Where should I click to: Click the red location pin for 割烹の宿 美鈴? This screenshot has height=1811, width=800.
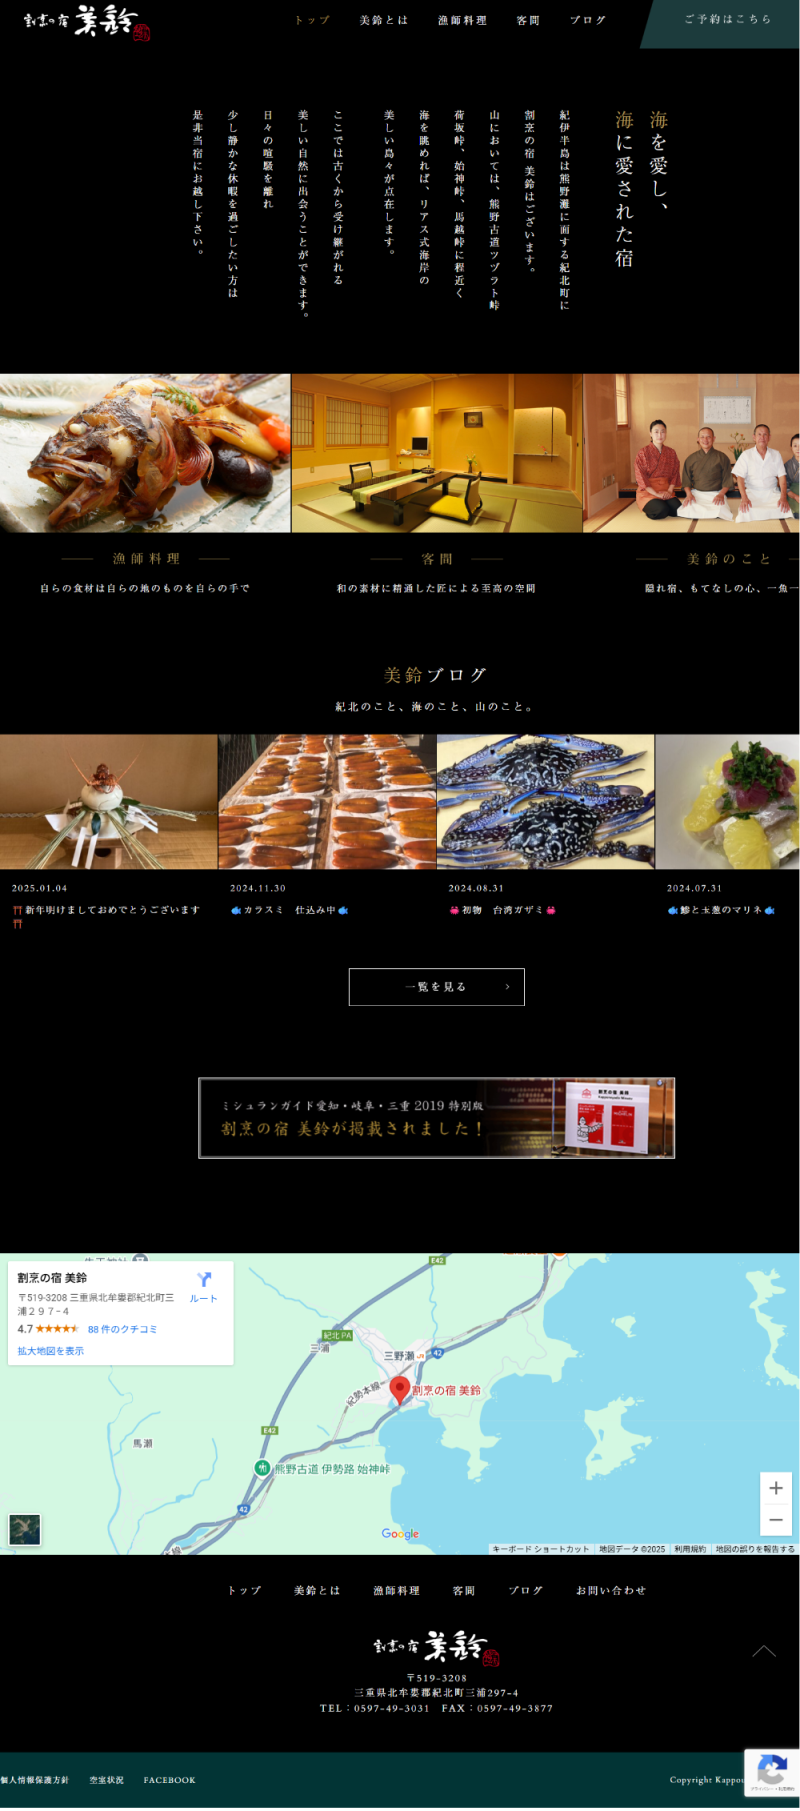click(399, 1390)
